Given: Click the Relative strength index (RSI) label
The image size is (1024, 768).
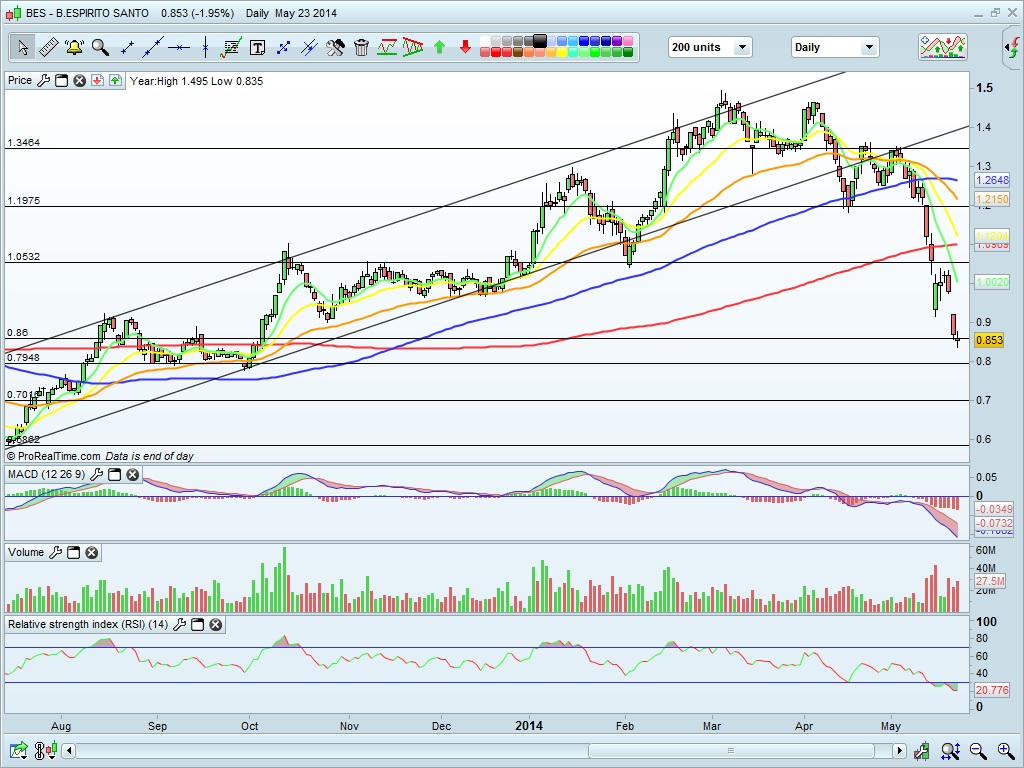Looking at the screenshot, I should (x=88, y=624).
